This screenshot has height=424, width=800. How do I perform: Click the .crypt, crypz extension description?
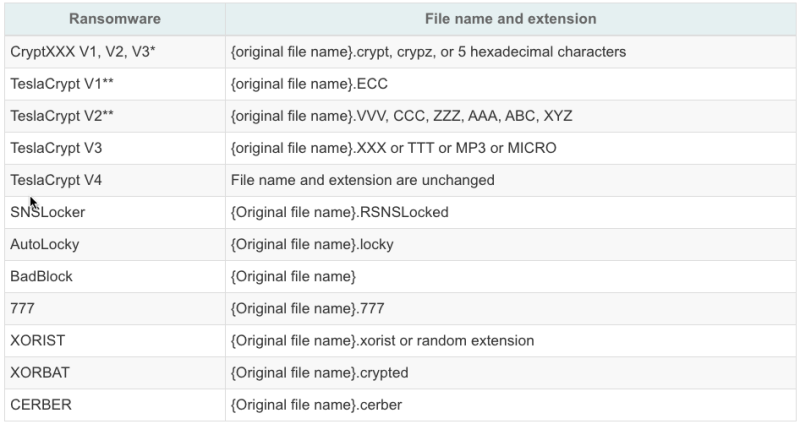[x=428, y=51]
